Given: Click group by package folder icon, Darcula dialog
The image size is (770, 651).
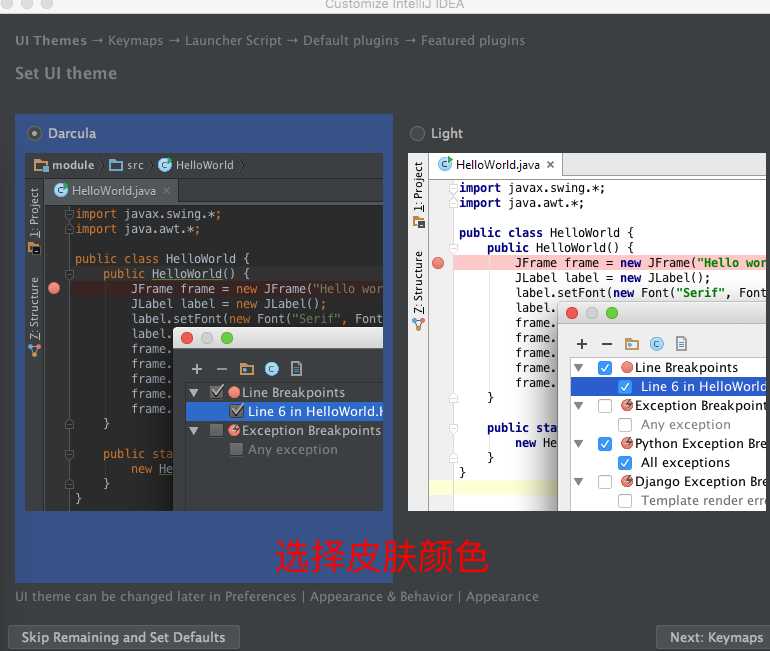Looking at the screenshot, I should (247, 369).
